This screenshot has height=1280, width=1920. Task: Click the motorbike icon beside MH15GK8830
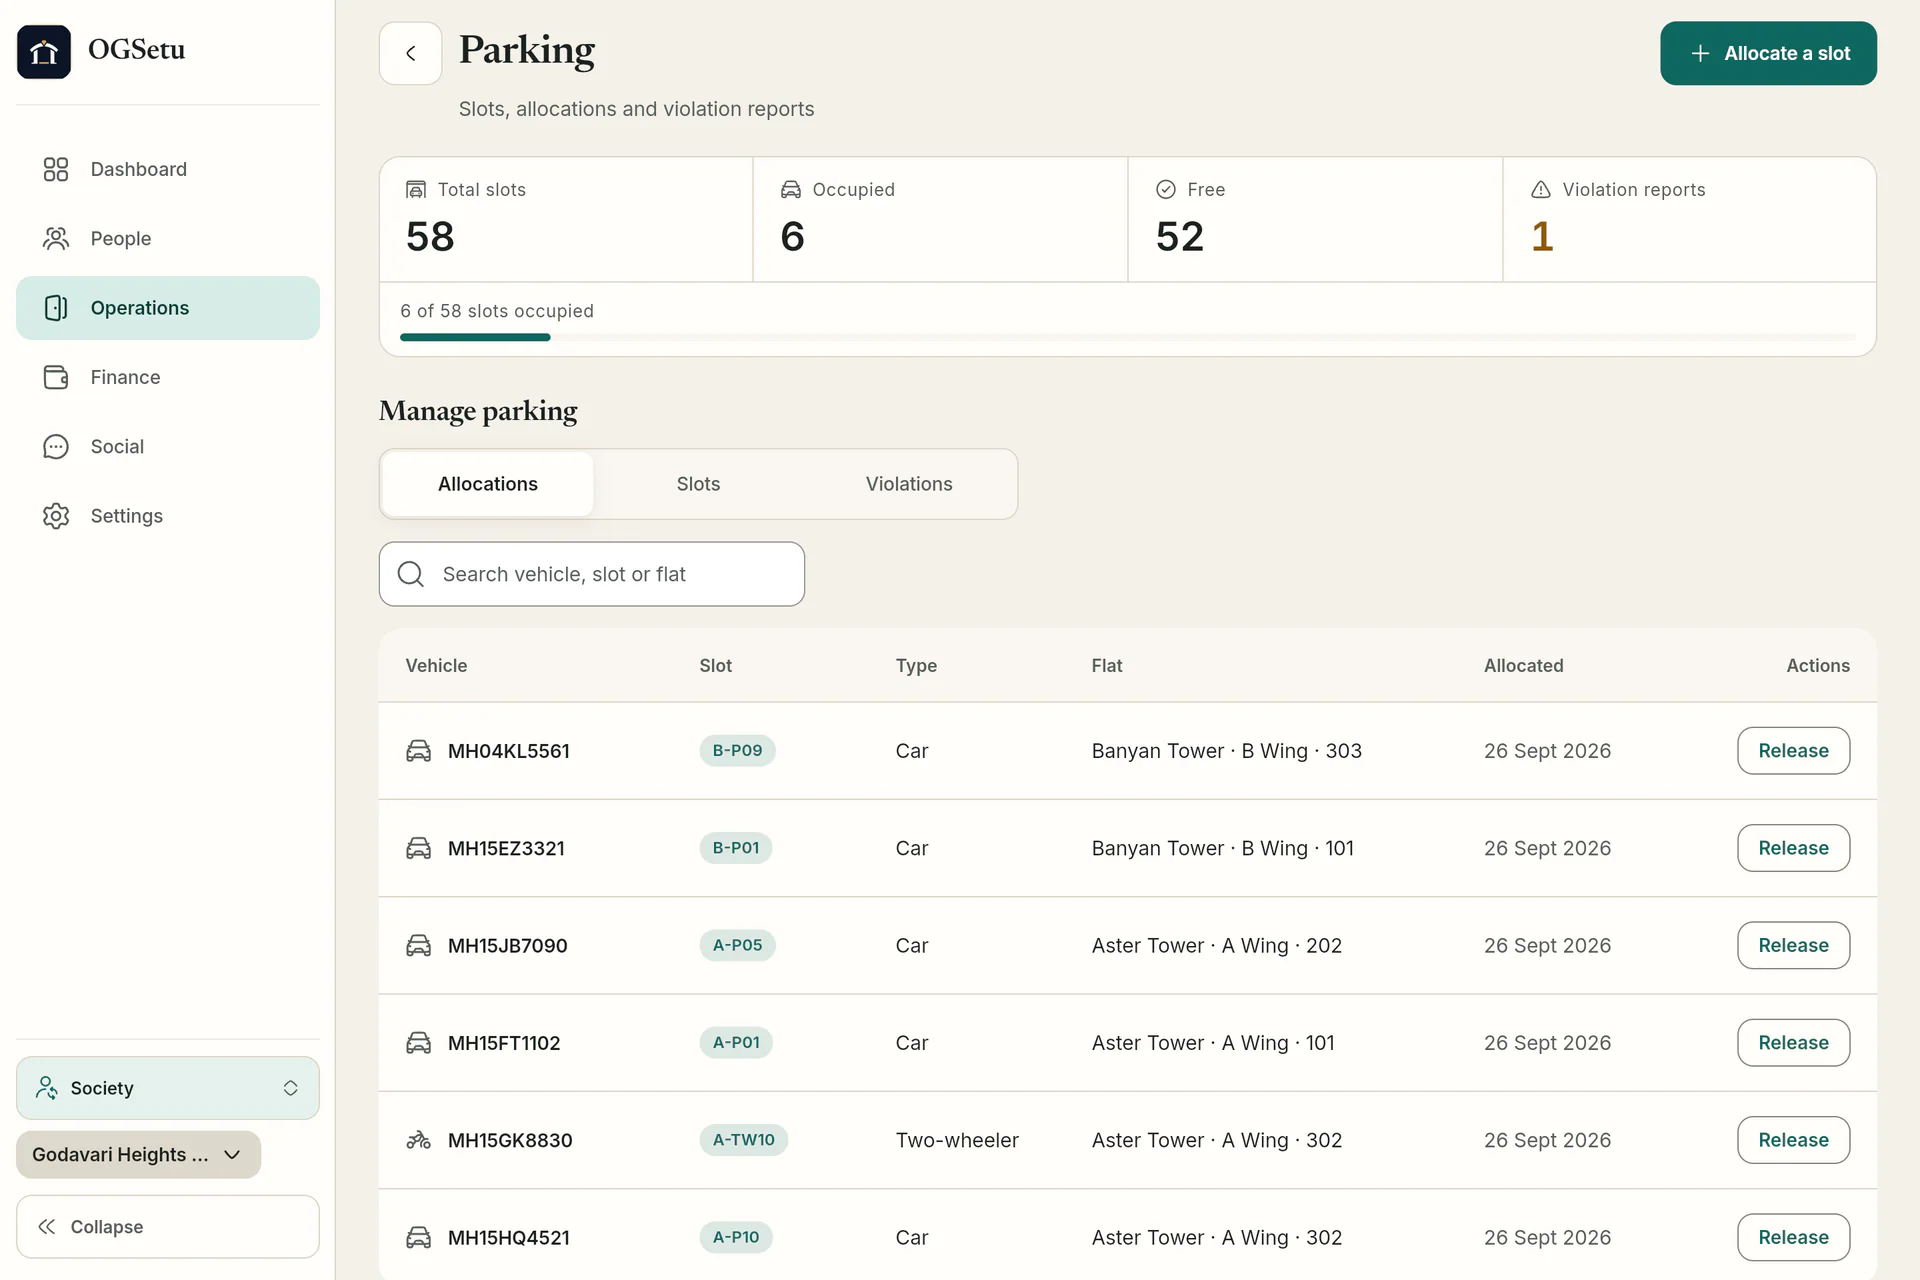click(x=418, y=1140)
